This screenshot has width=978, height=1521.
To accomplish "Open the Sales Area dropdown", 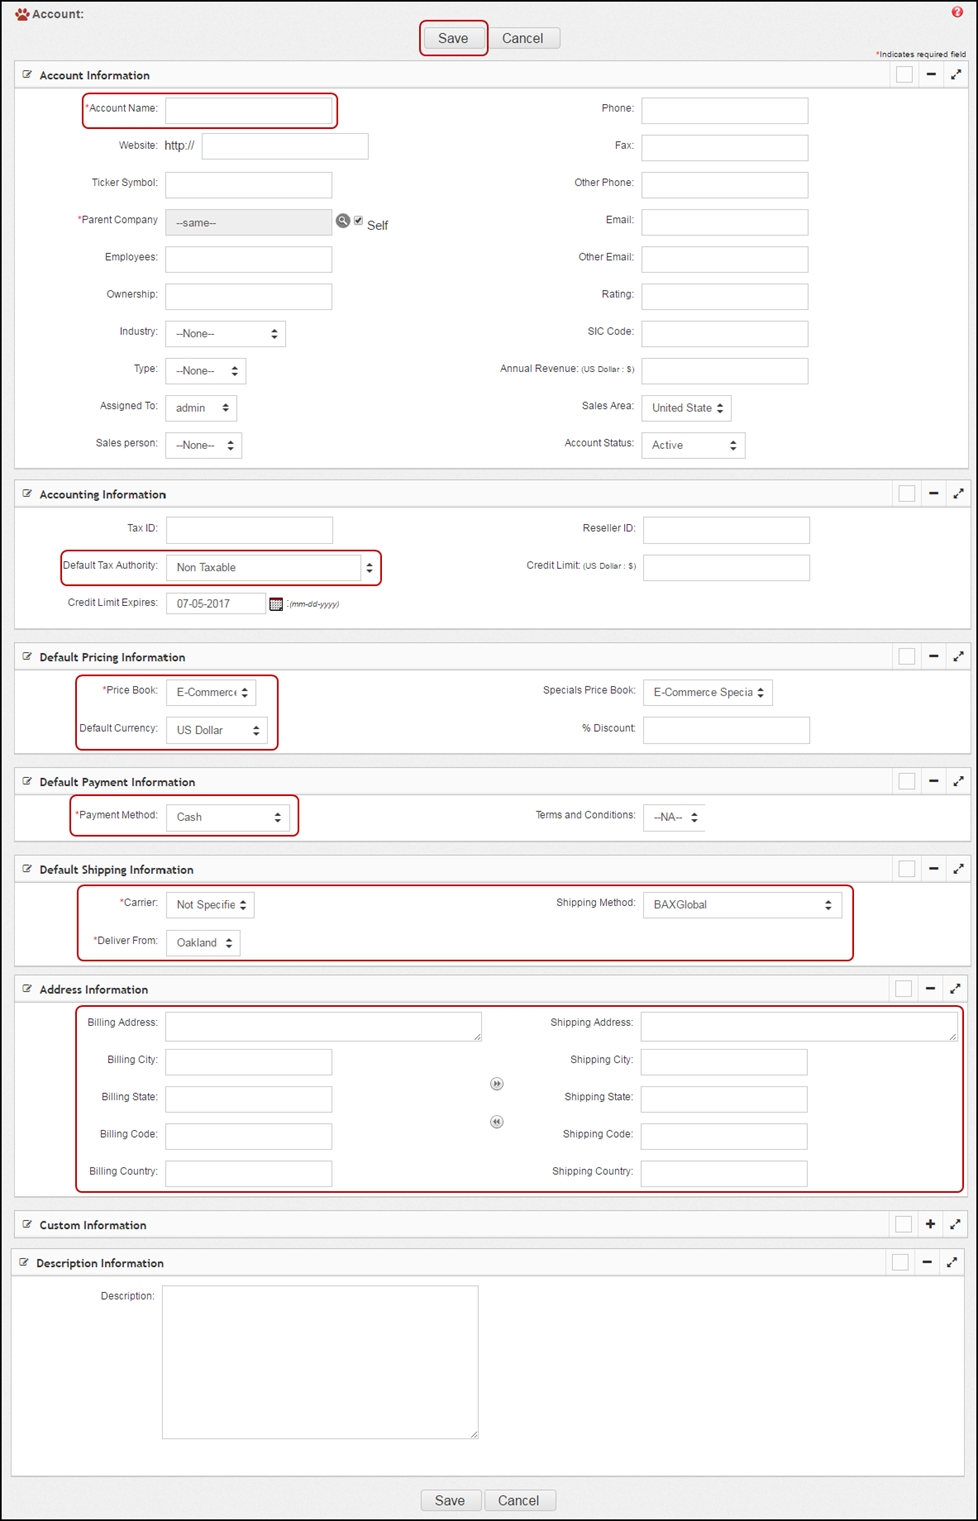I will (x=686, y=408).
